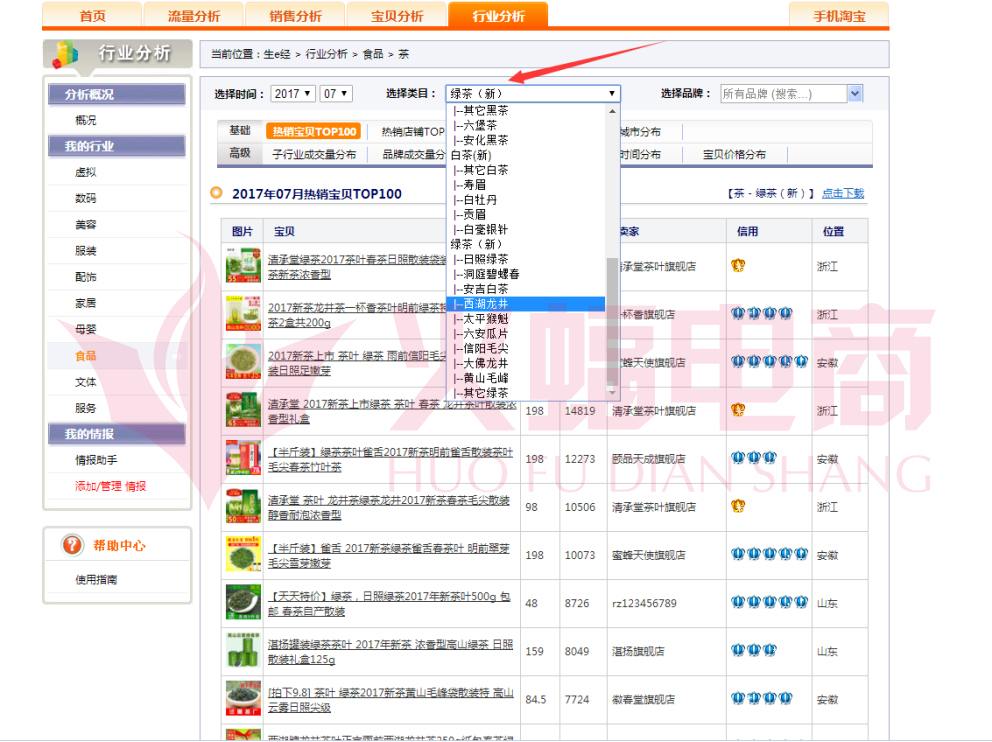Image resolution: width=992 pixels, height=742 pixels.
Task: Select 六堡茶 in the category list
Action: pos(526,125)
